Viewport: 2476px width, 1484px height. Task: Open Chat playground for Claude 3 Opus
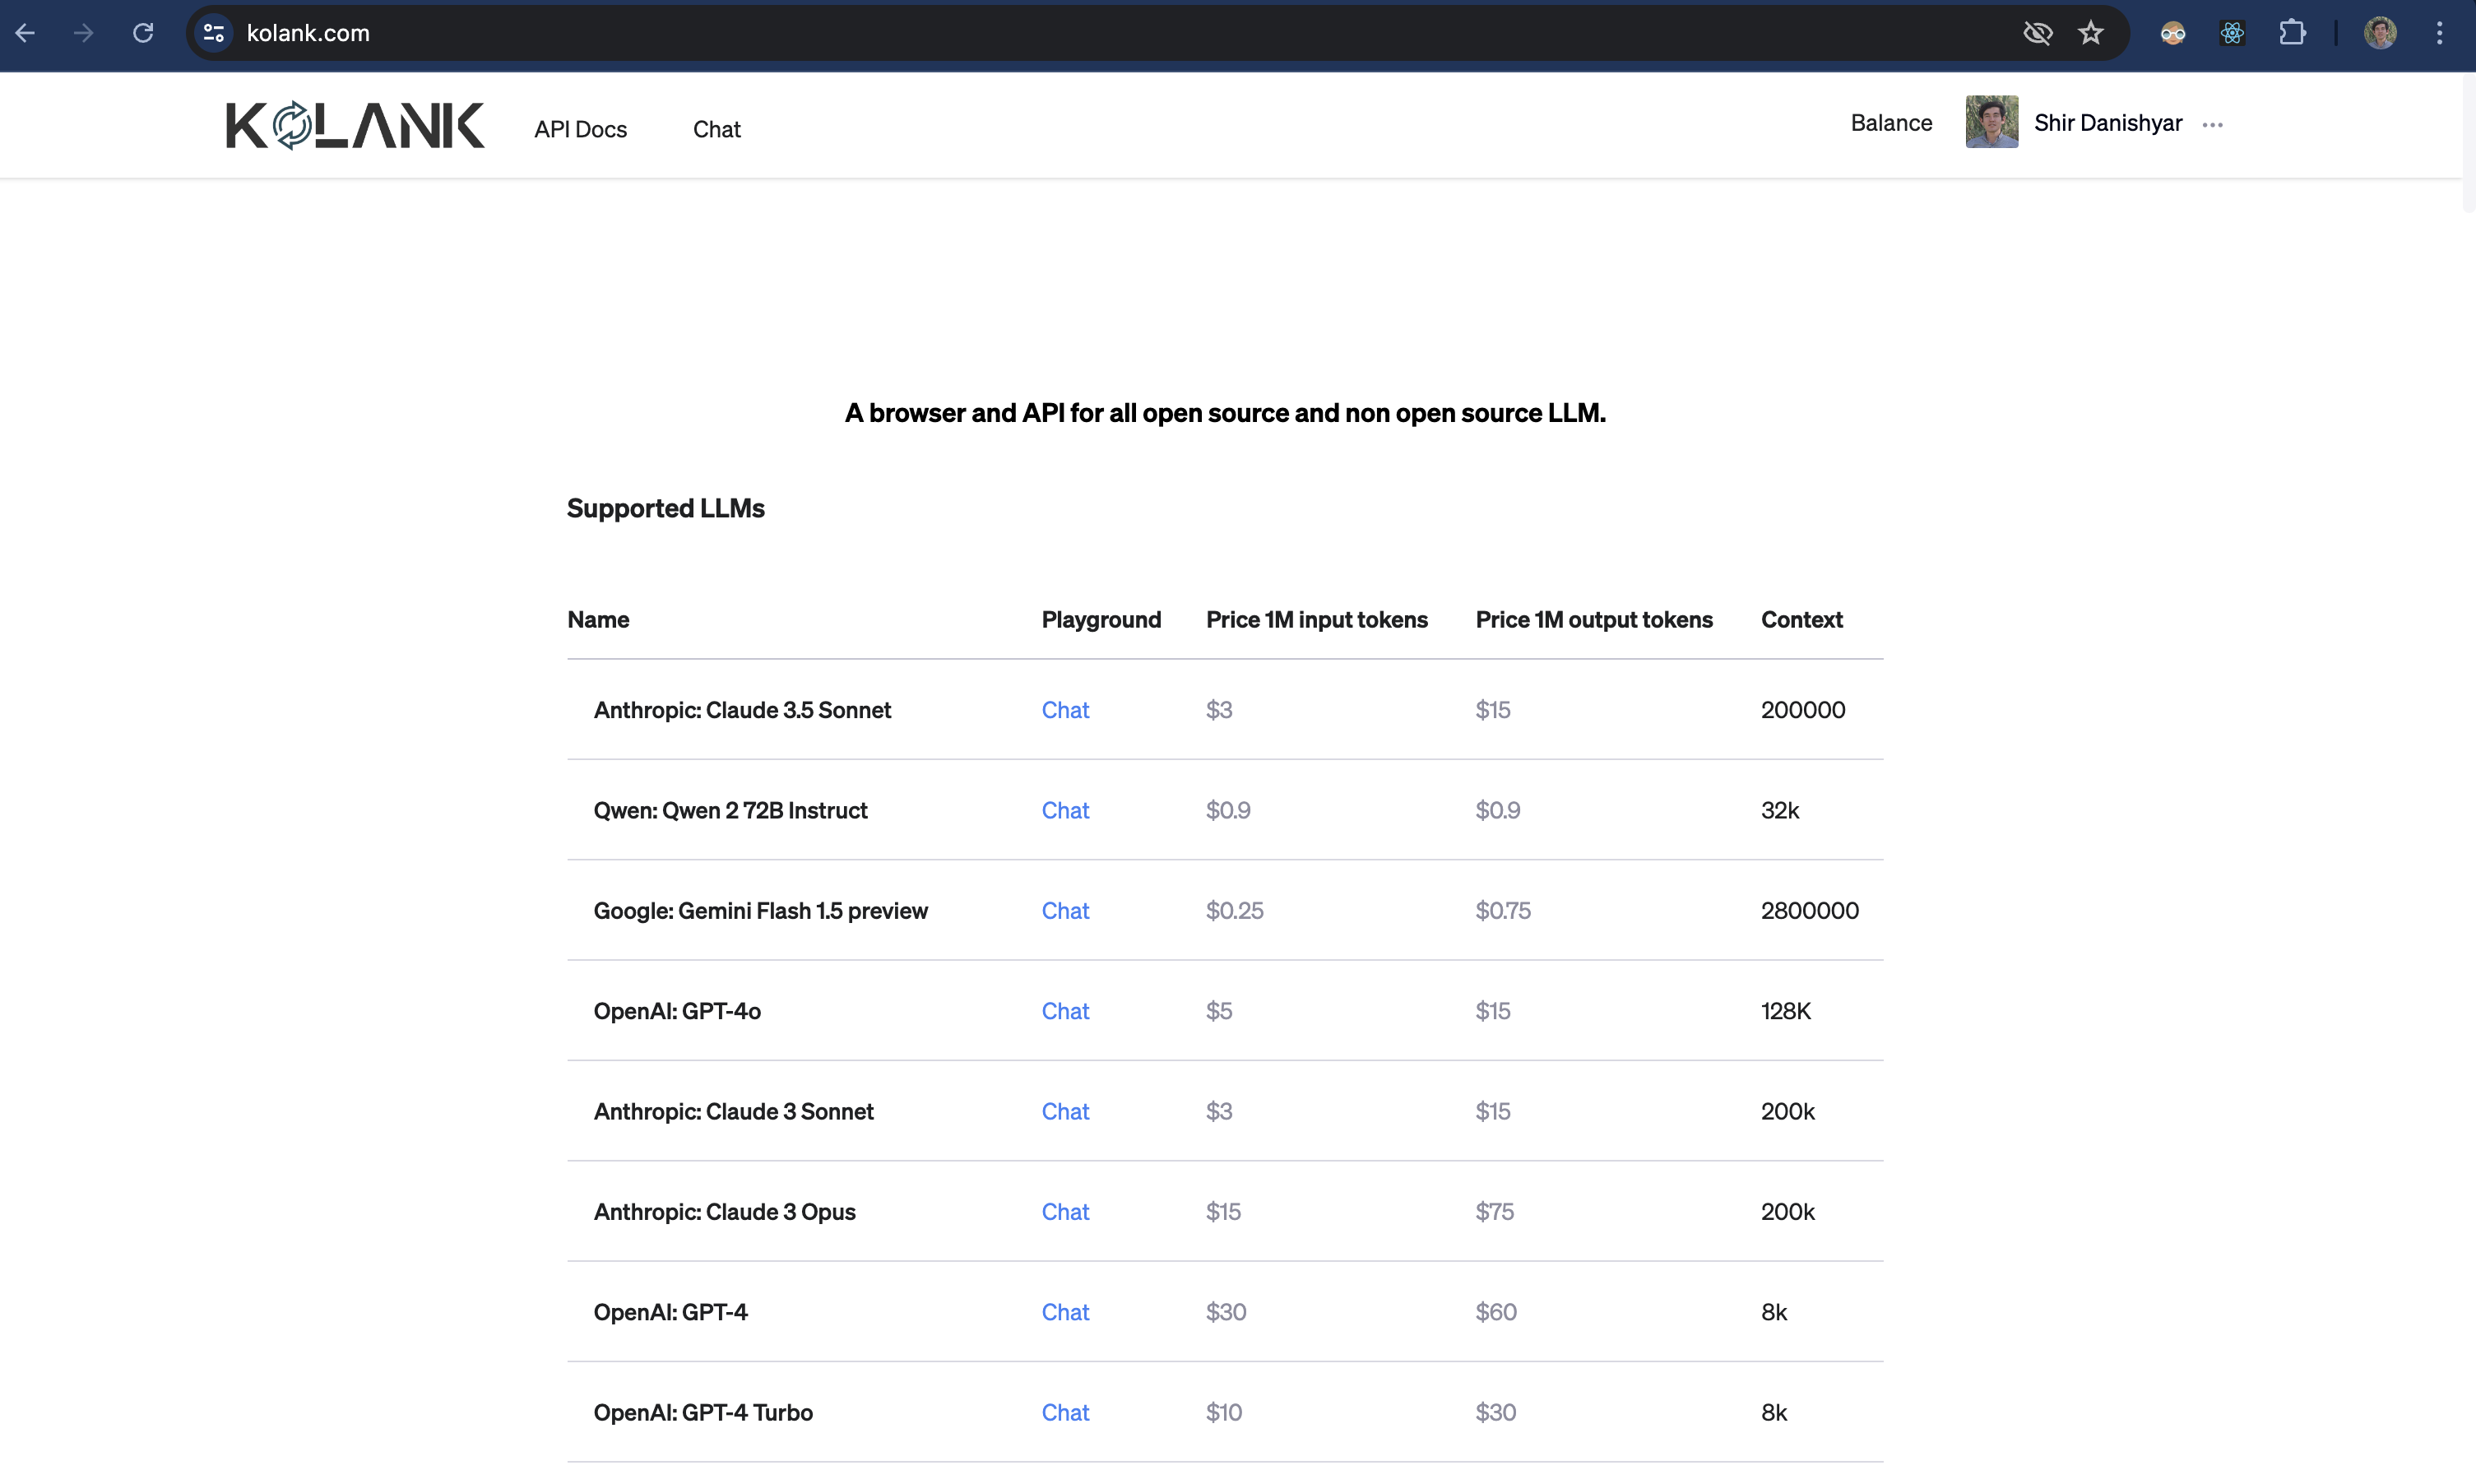tap(1065, 1212)
